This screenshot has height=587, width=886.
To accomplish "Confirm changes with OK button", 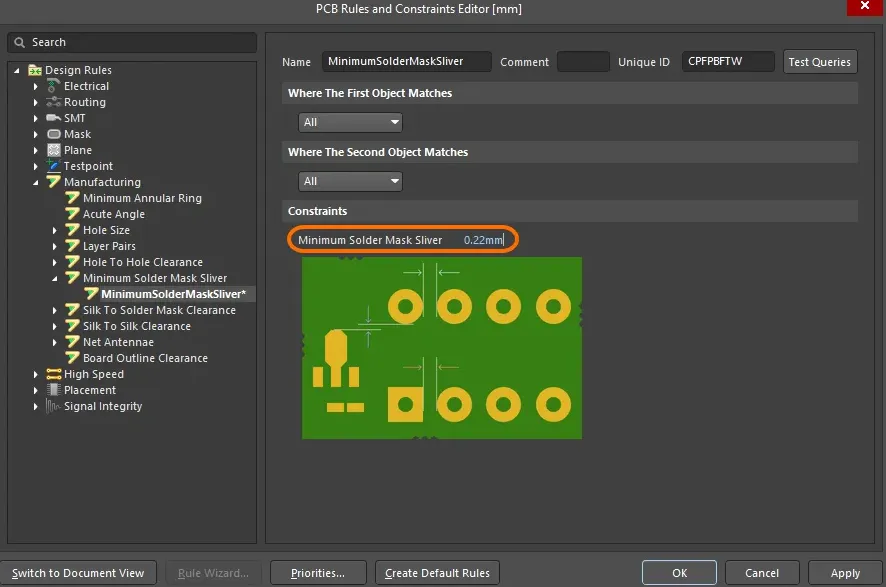I will [679, 573].
